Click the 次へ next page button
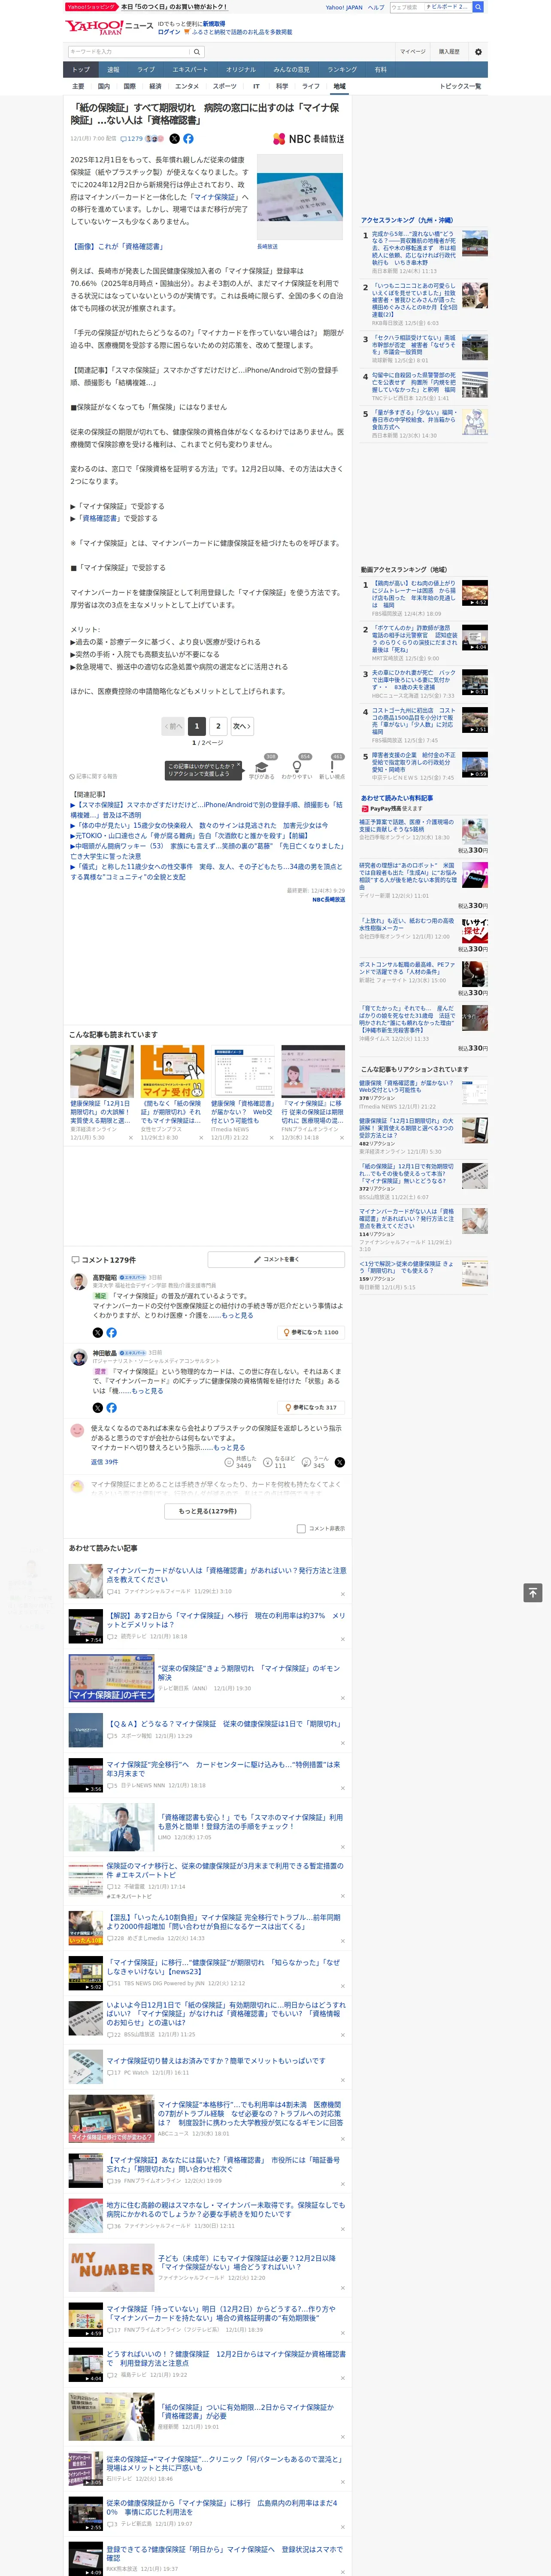The height and width of the screenshot is (2576, 551). coord(241,726)
